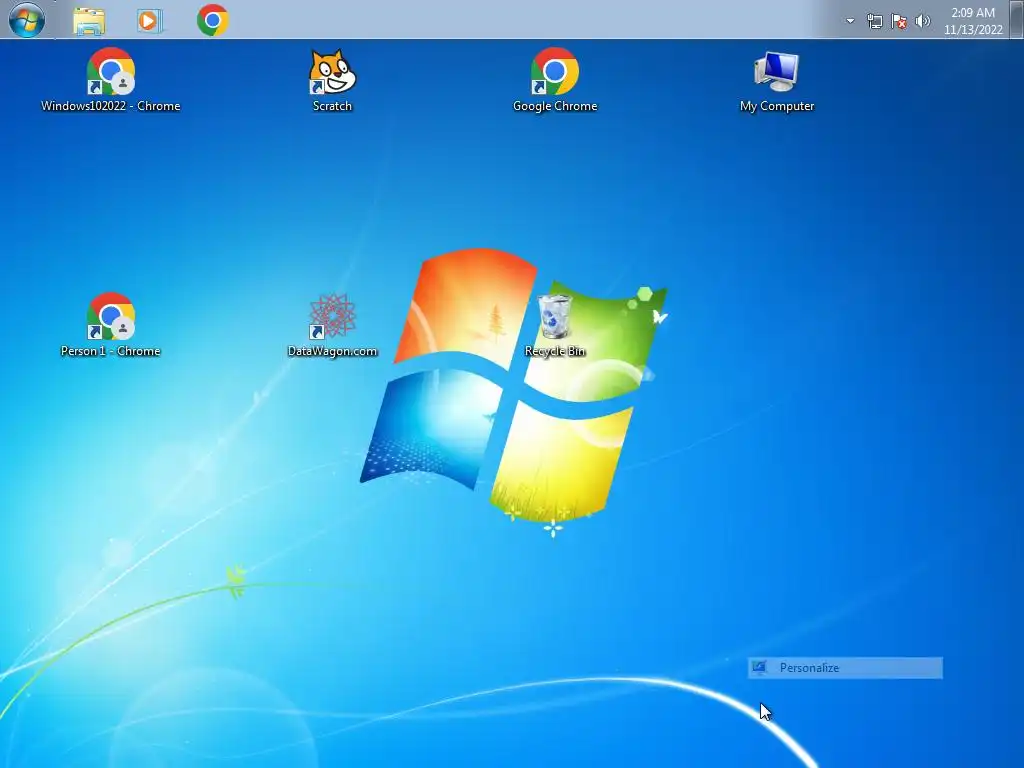This screenshot has height=768, width=1024.
Task: Click the network status tray icon
Action: point(874,21)
